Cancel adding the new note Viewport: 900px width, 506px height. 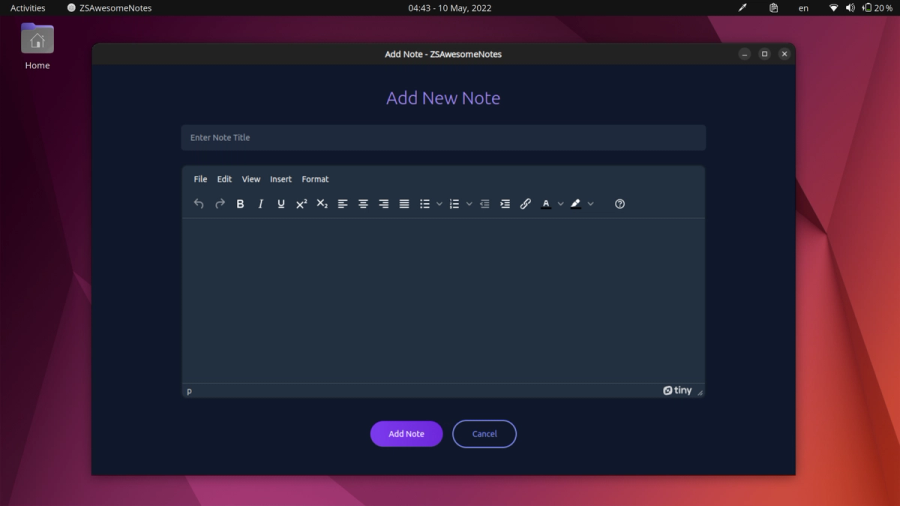484,434
